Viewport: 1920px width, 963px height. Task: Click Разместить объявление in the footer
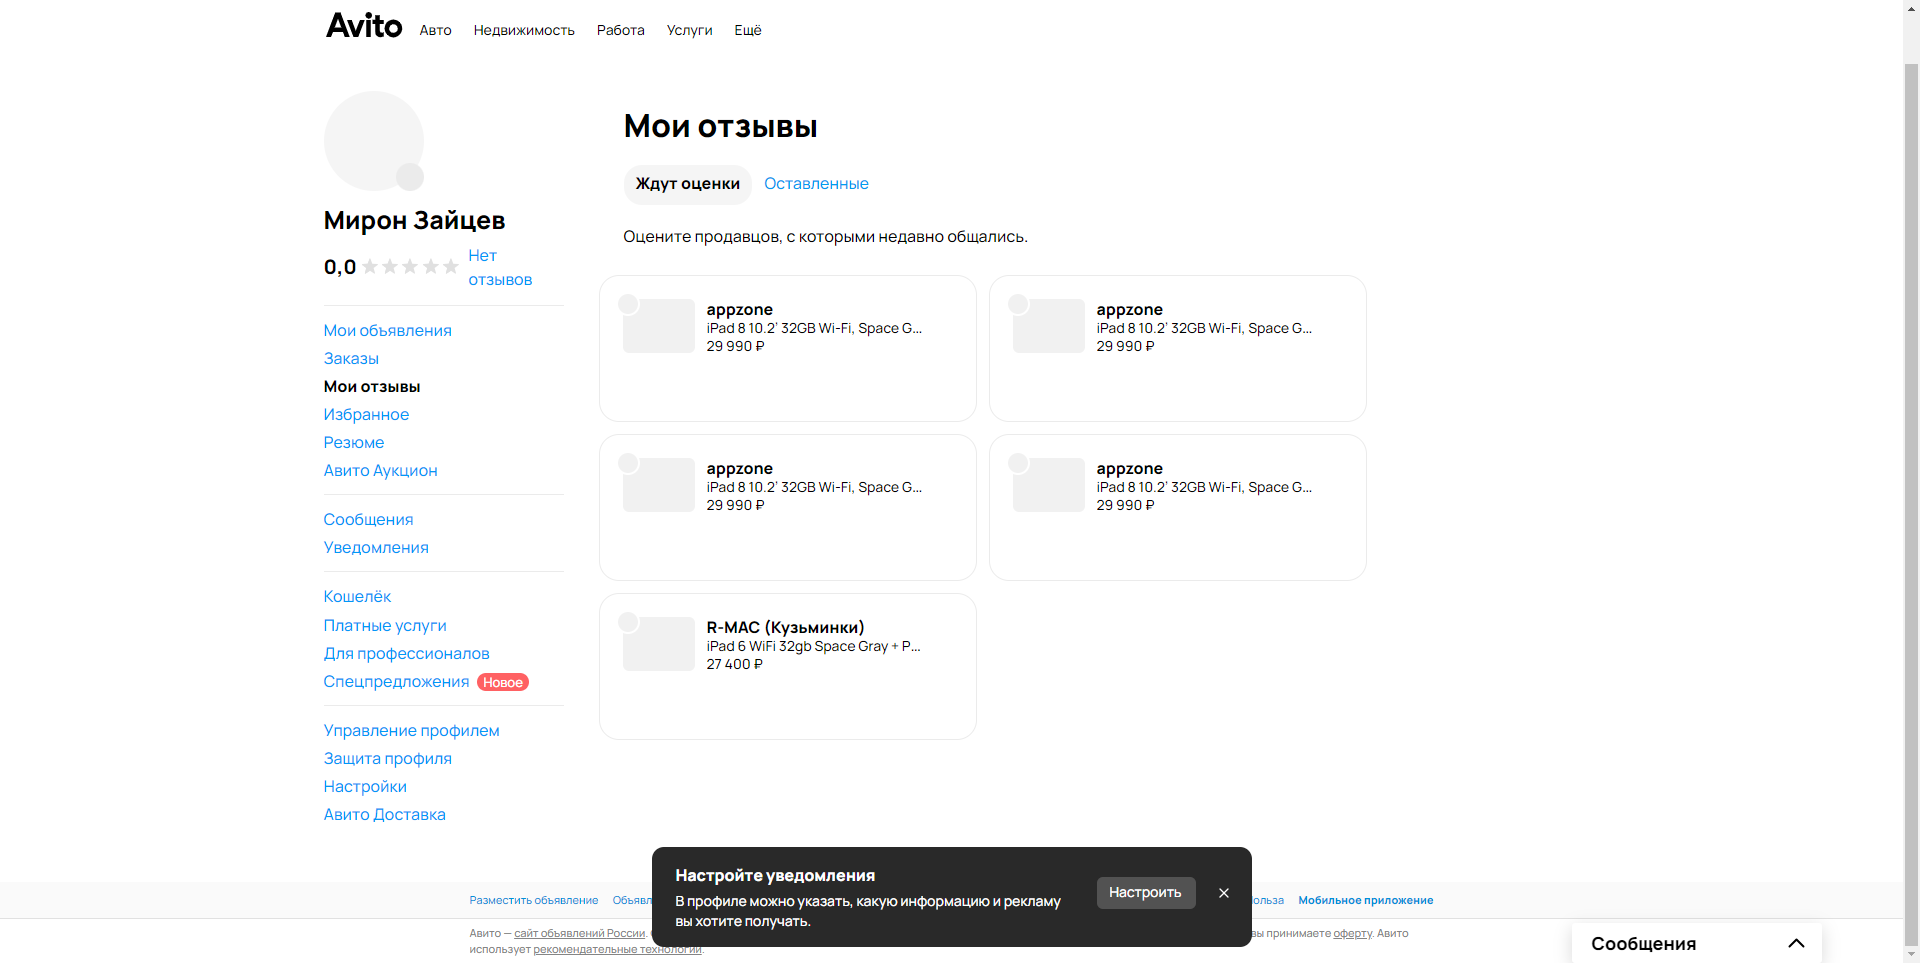pos(534,901)
